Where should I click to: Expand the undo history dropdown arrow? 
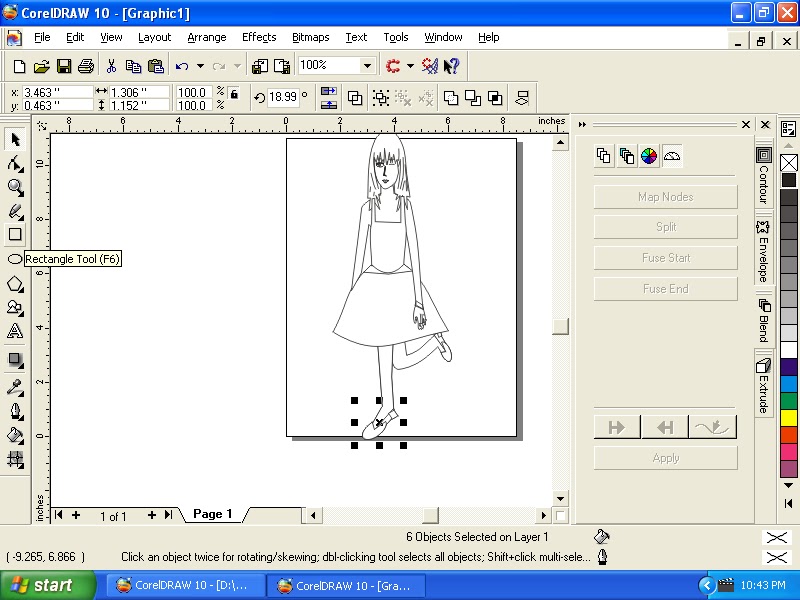point(200,66)
